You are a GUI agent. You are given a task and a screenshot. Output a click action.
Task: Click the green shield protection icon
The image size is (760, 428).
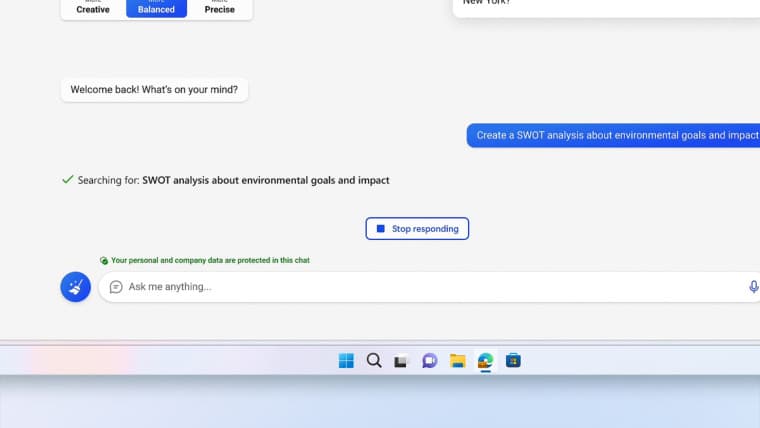(104, 260)
